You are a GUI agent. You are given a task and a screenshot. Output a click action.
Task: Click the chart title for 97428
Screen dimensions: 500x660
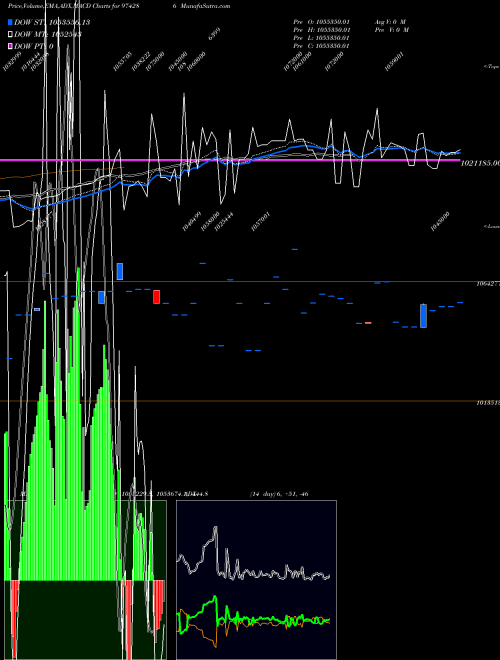74,6
